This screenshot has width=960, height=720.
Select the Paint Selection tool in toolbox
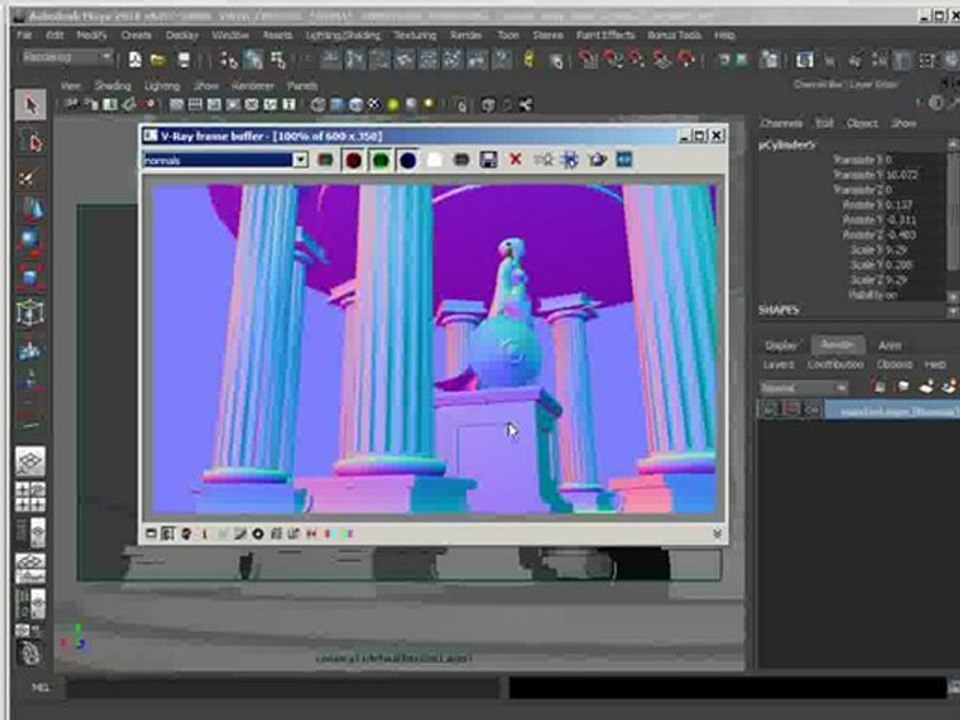[28, 178]
